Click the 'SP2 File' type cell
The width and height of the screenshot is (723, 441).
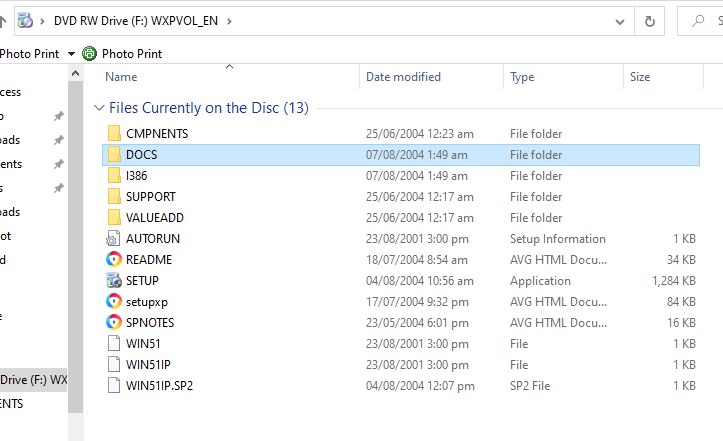530,386
